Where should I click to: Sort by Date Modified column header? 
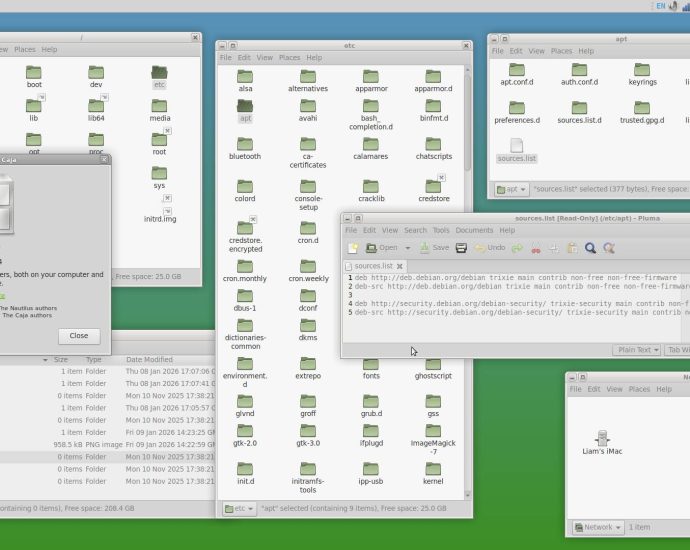tap(149, 360)
